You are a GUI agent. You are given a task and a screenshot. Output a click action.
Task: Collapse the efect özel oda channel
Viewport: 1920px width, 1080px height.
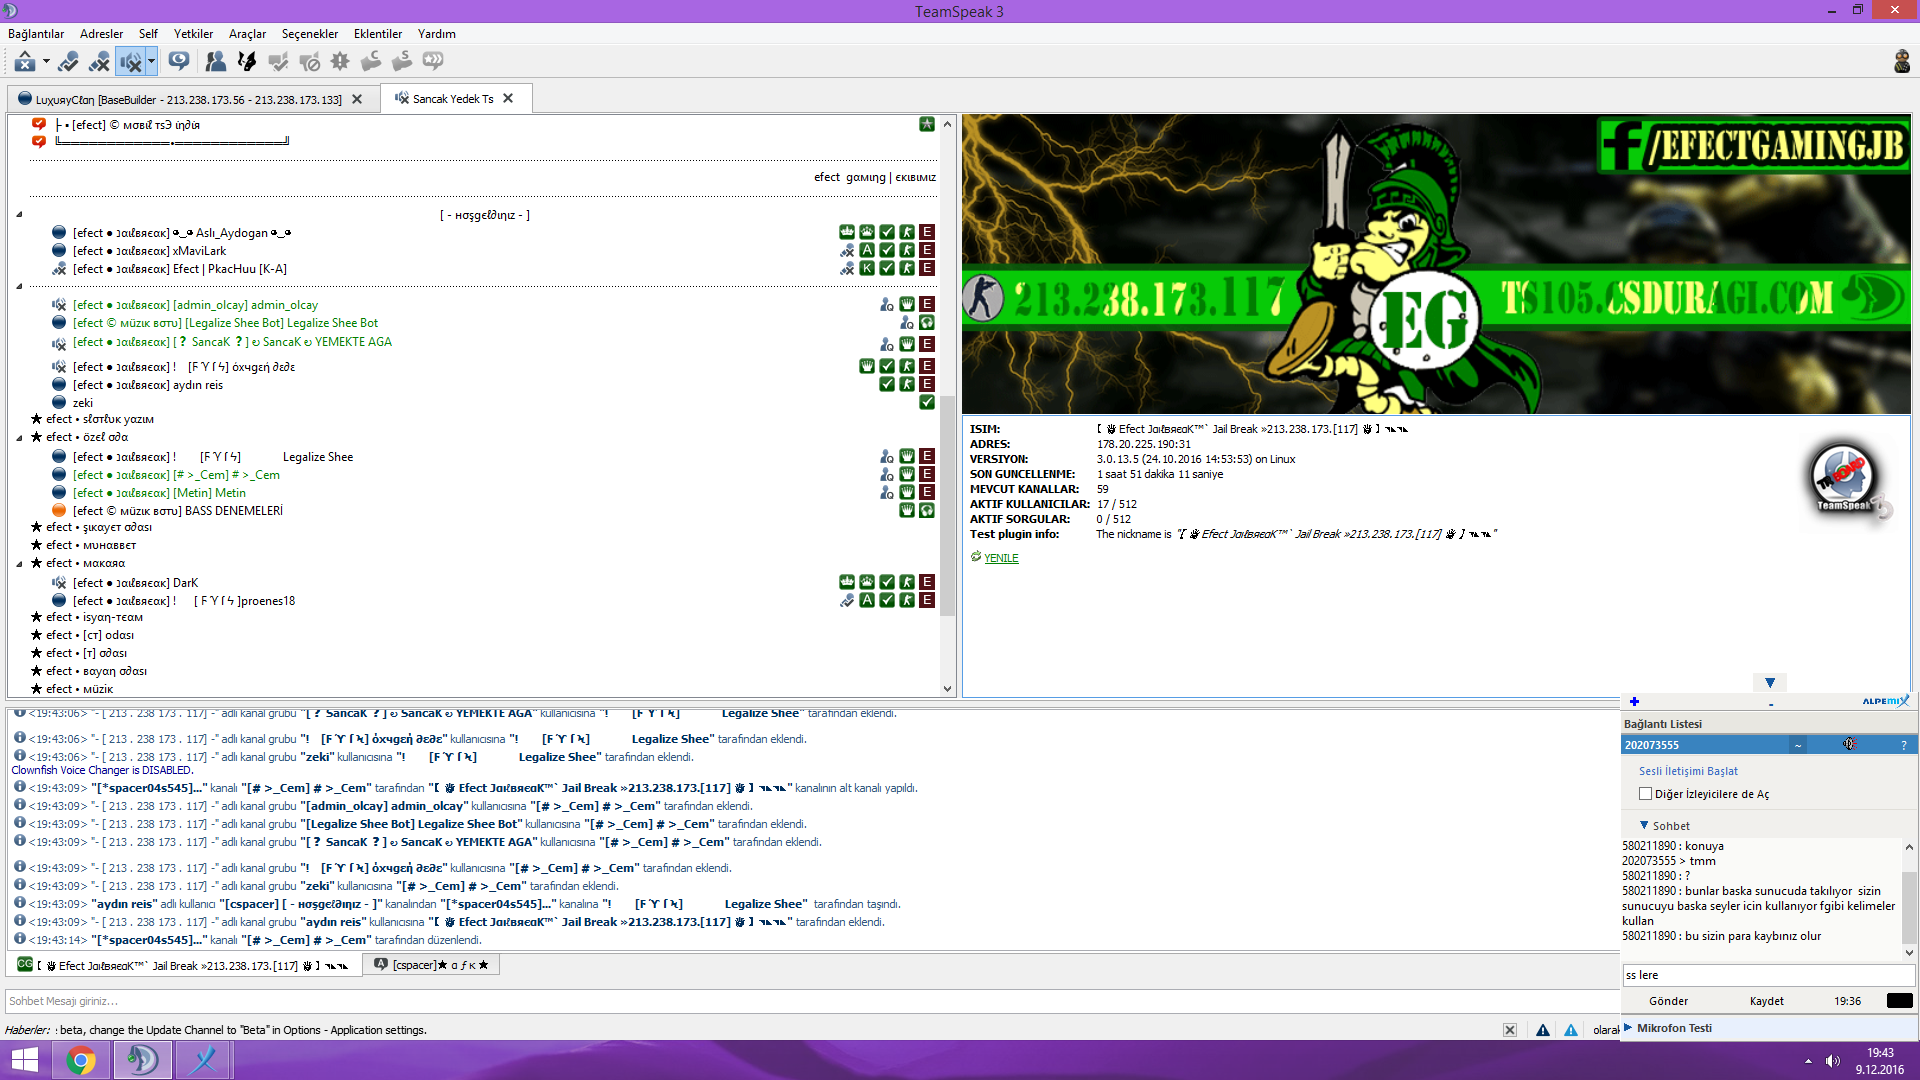coord(19,438)
